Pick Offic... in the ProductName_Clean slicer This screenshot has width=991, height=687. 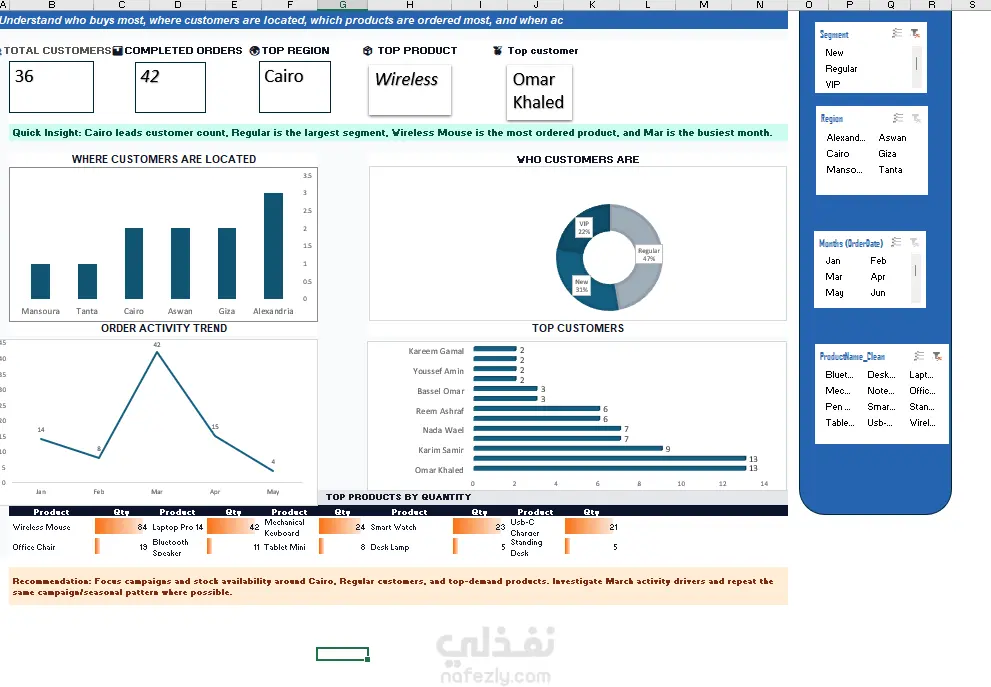click(x=923, y=391)
